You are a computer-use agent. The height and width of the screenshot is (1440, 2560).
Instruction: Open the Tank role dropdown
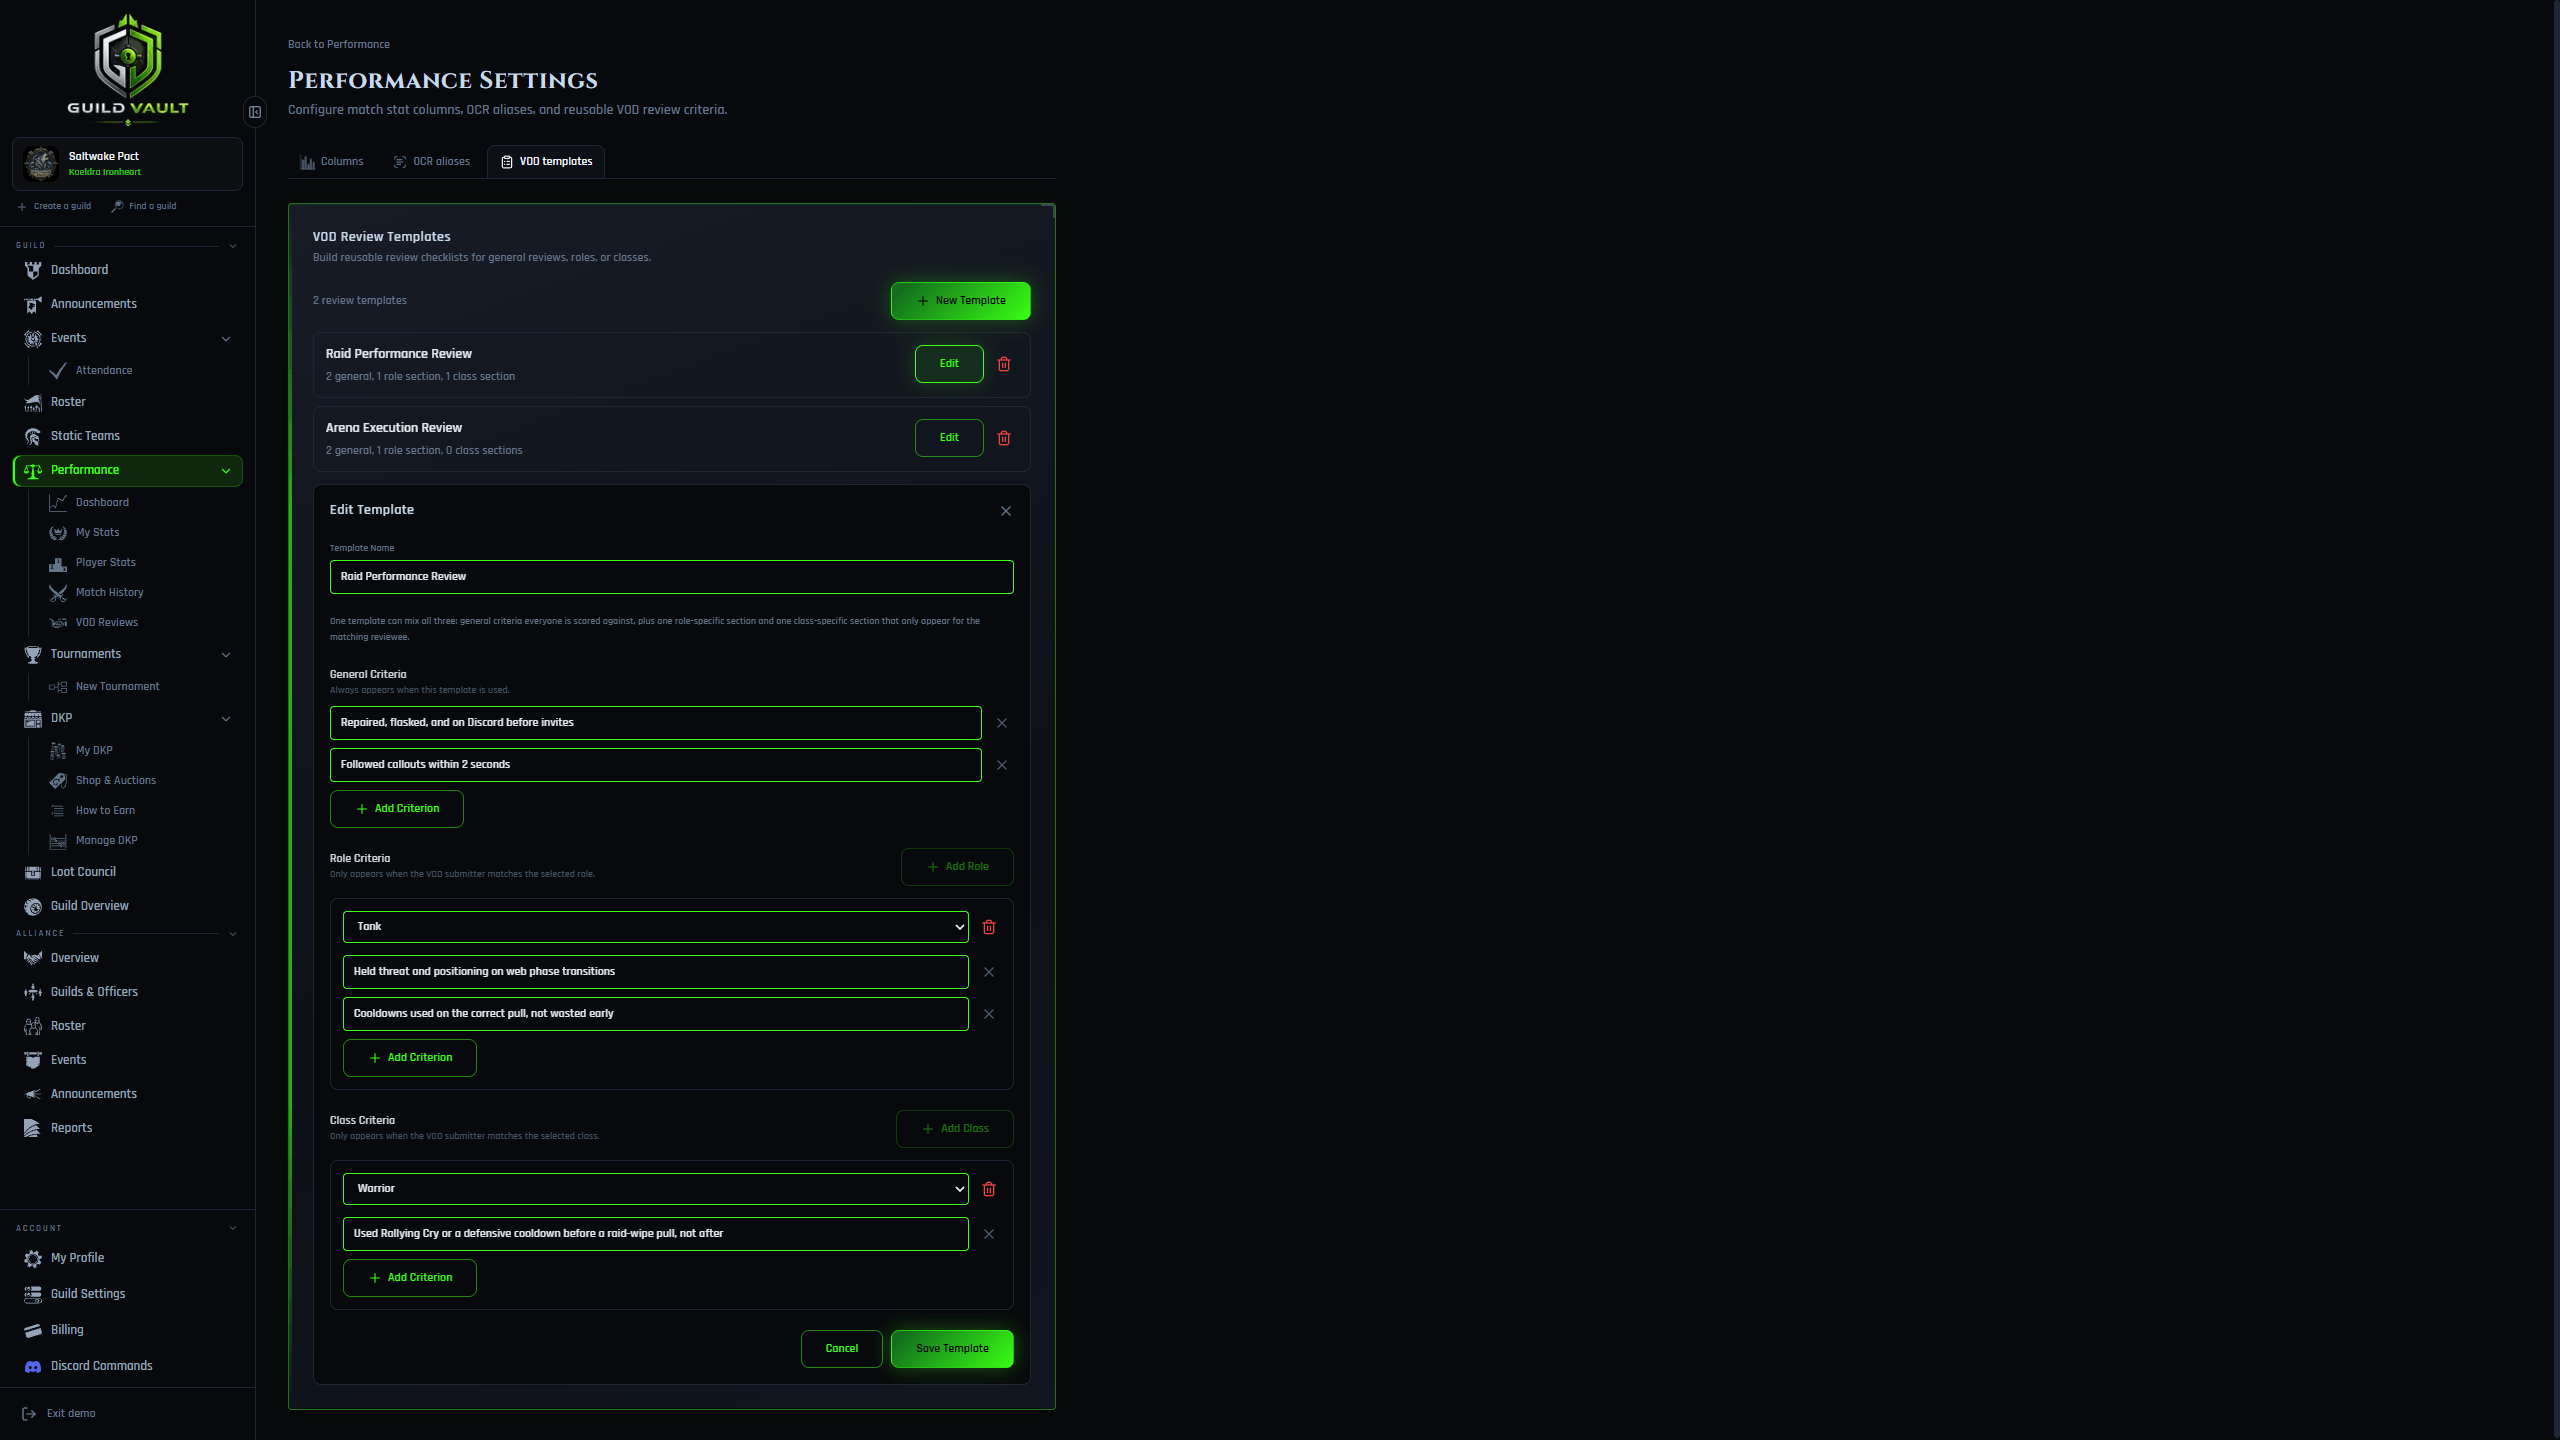click(656, 927)
